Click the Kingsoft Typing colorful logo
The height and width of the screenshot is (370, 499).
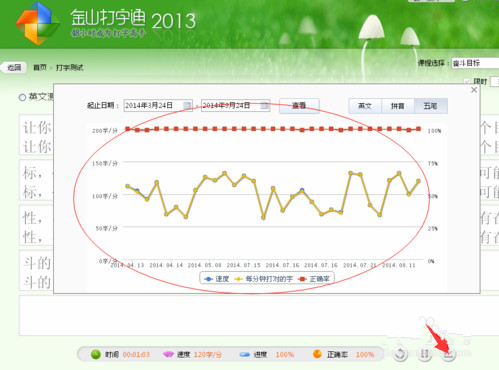37,23
